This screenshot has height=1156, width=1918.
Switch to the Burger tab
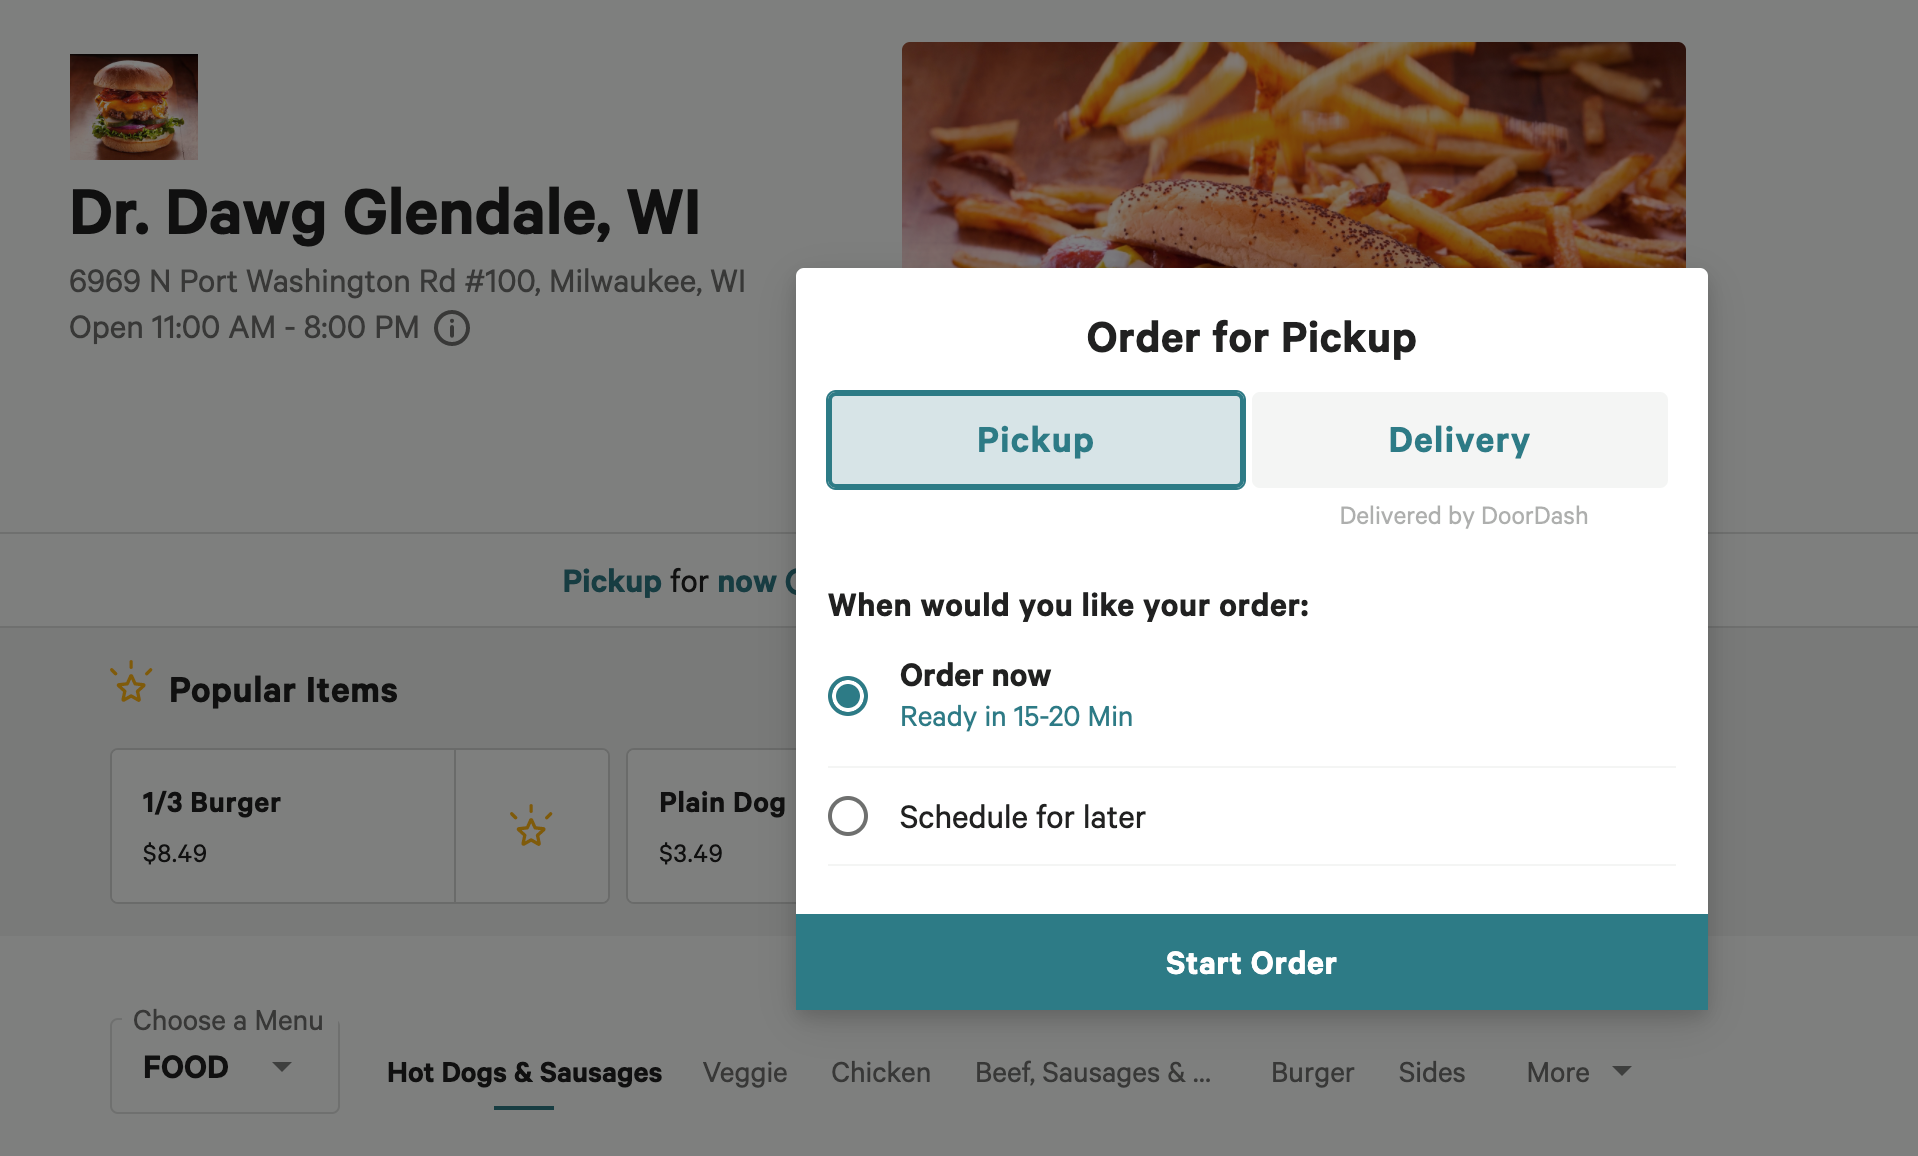[1312, 1072]
